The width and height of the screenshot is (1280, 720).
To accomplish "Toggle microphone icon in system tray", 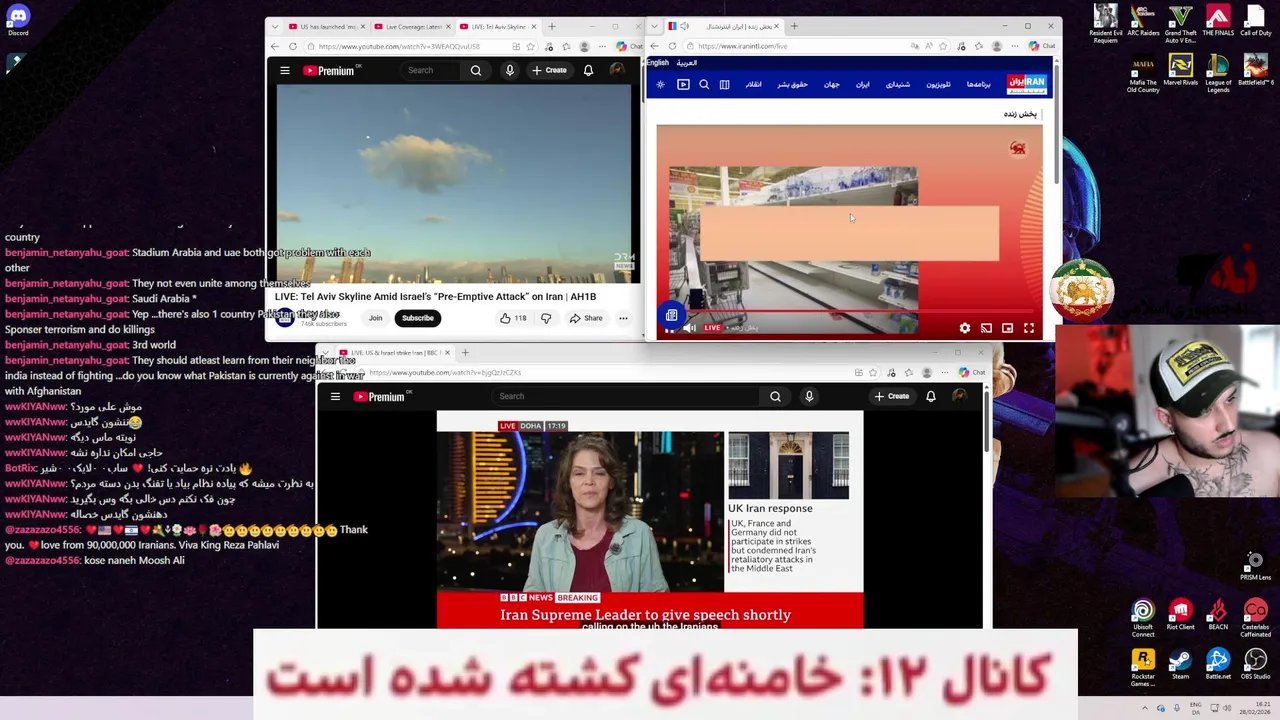I will [x=1176, y=709].
